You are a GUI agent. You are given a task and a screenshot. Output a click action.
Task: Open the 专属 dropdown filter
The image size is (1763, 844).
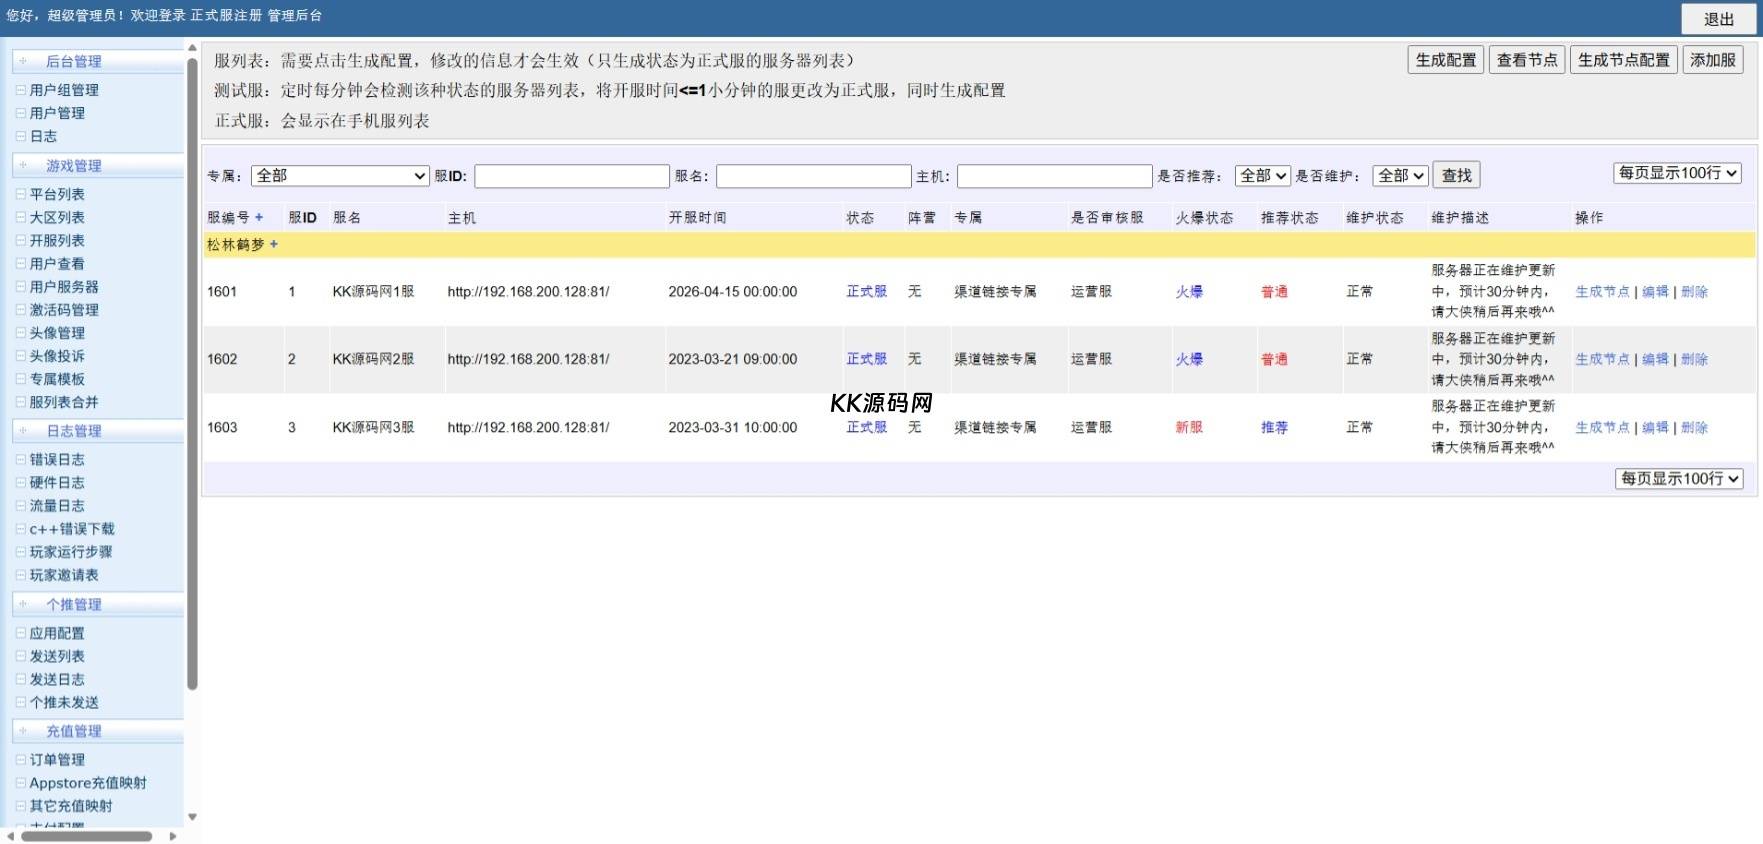[340, 176]
